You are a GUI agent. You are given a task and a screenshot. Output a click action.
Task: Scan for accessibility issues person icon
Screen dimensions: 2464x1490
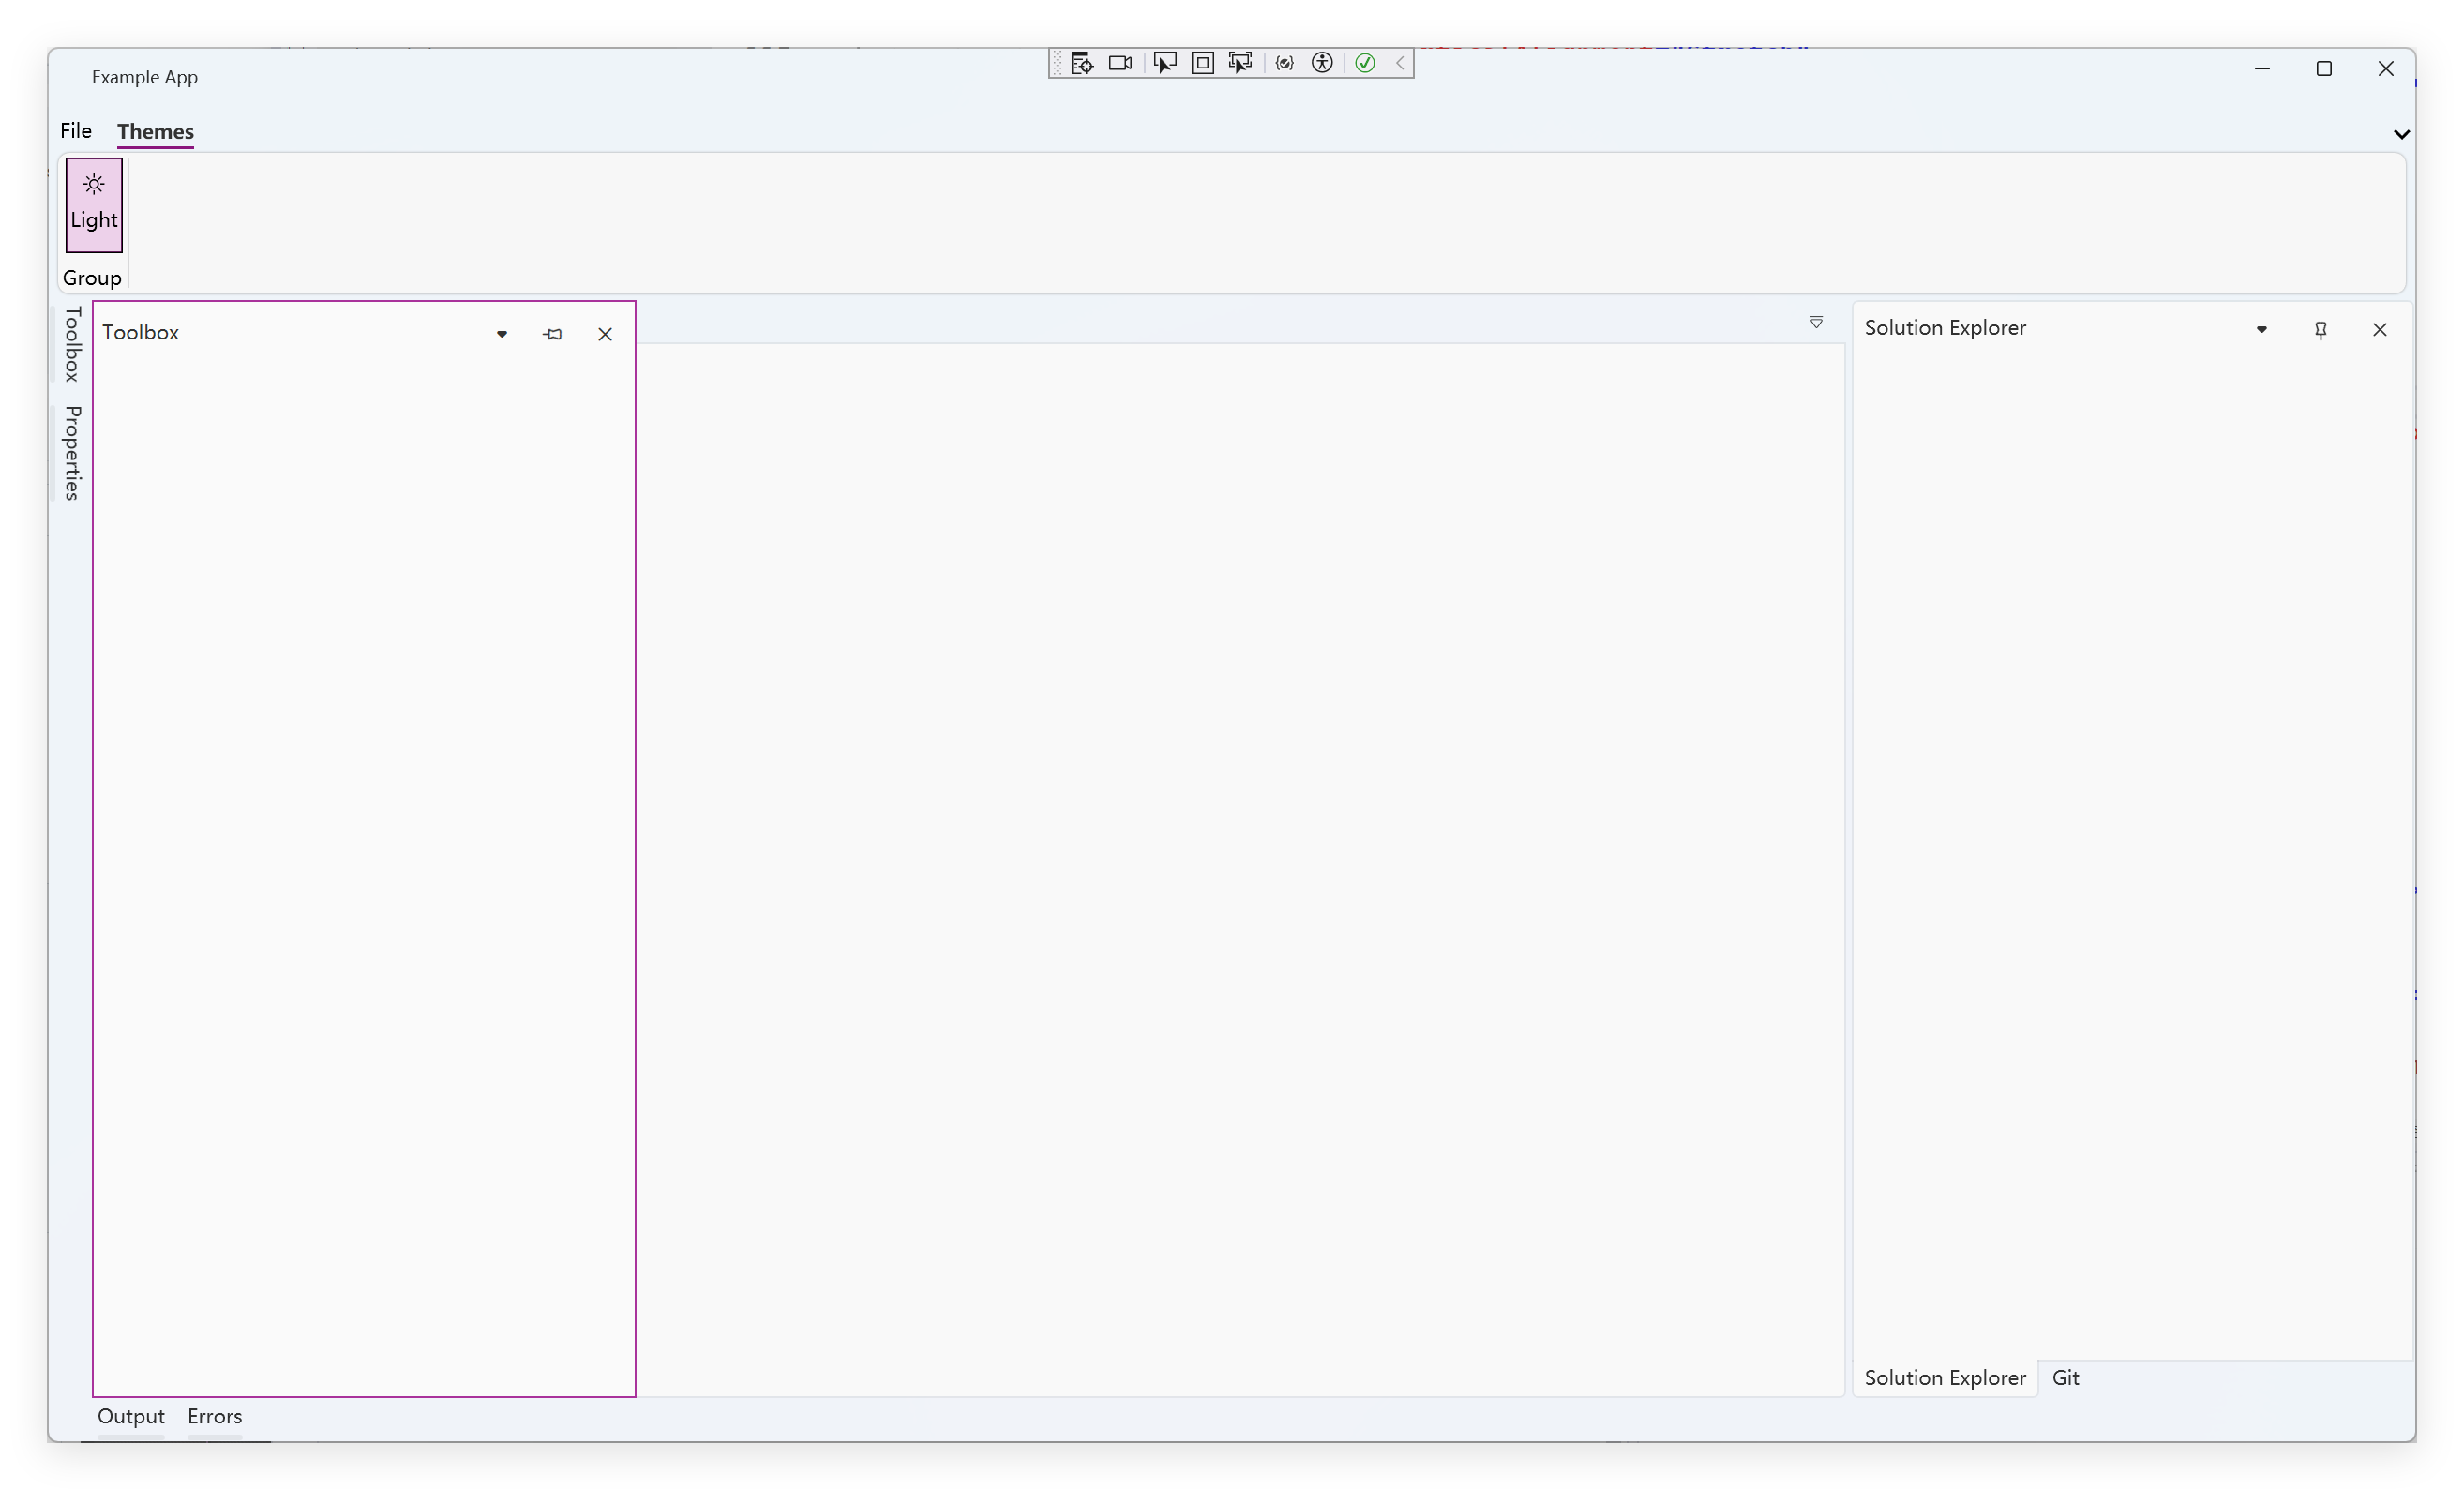[1322, 63]
